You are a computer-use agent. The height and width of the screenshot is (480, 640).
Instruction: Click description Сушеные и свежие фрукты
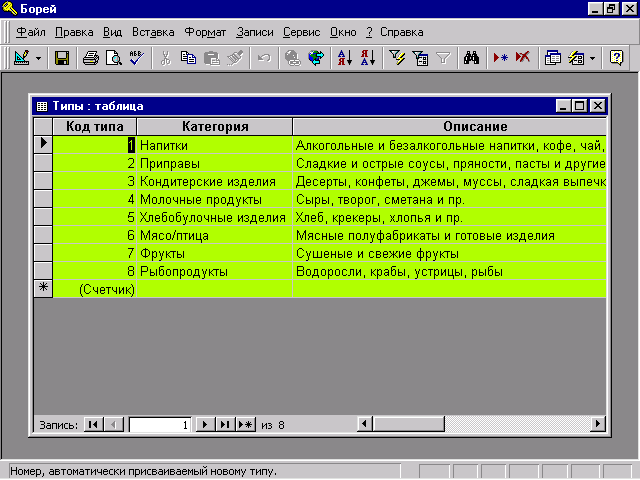tap(449, 253)
